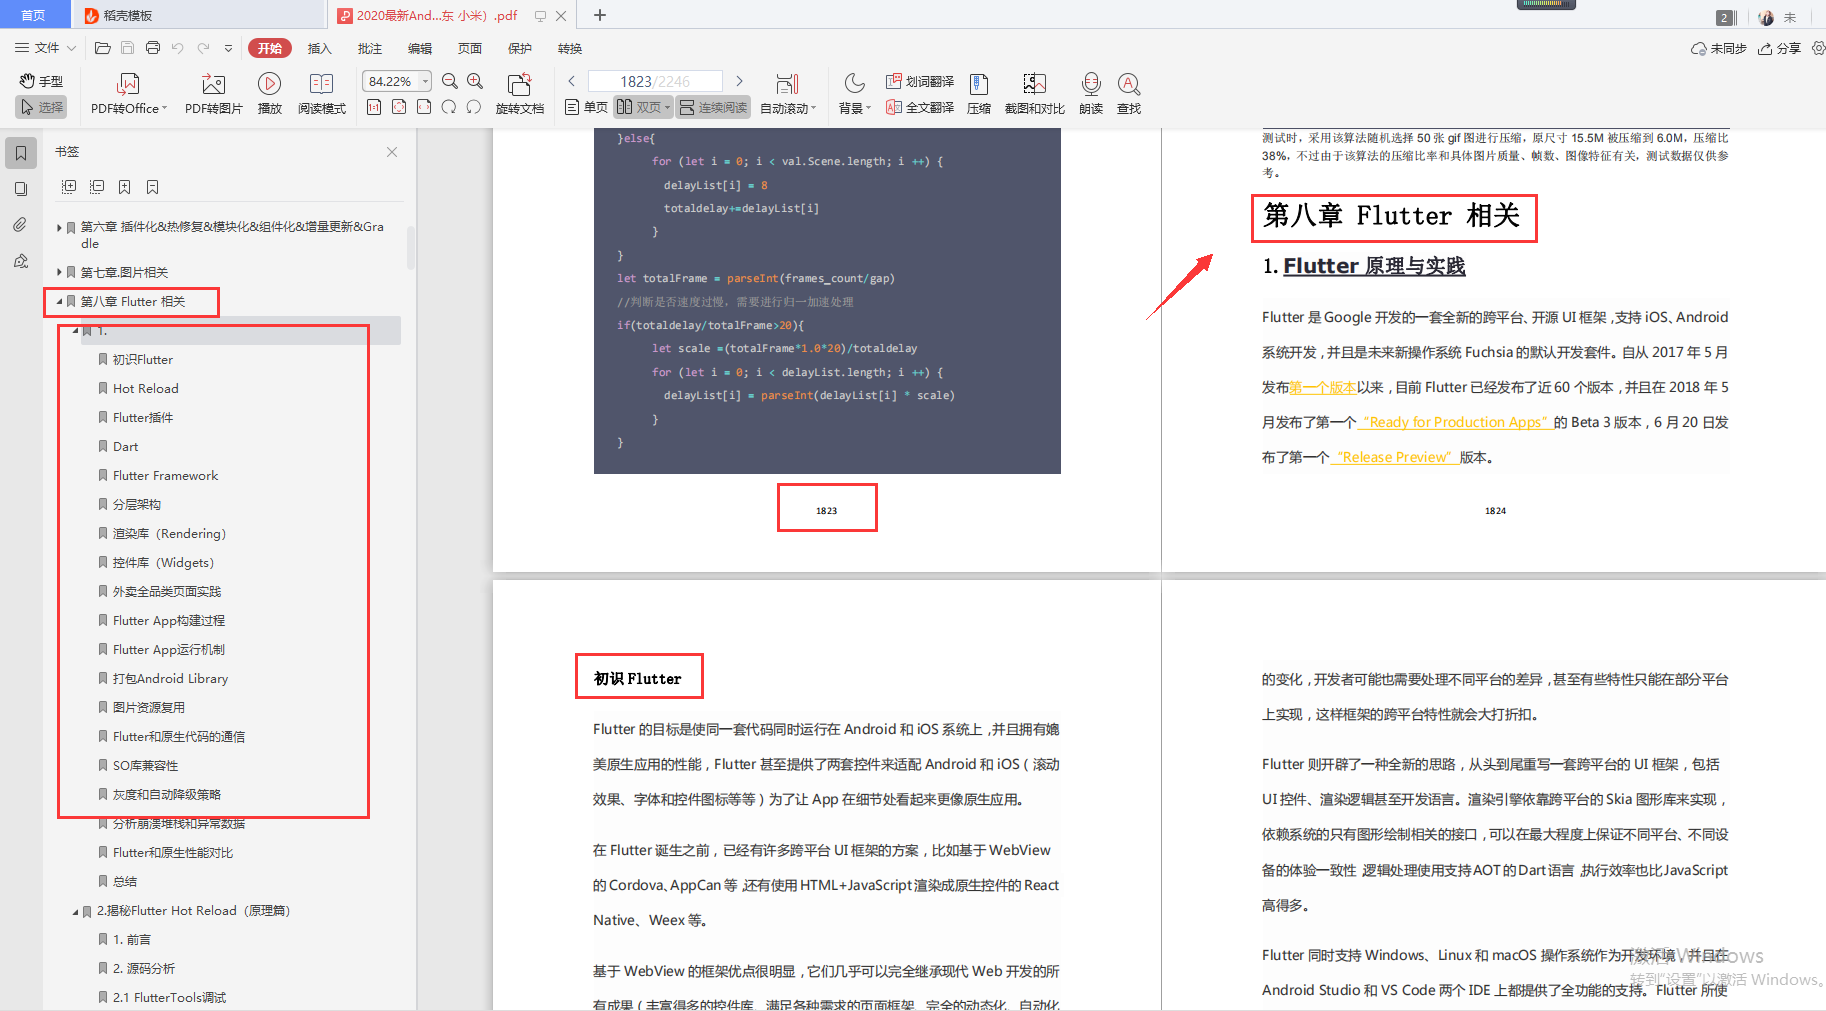Select the Hand (手型) tool
Viewport: 1826px width, 1011px height.
tap(41, 81)
